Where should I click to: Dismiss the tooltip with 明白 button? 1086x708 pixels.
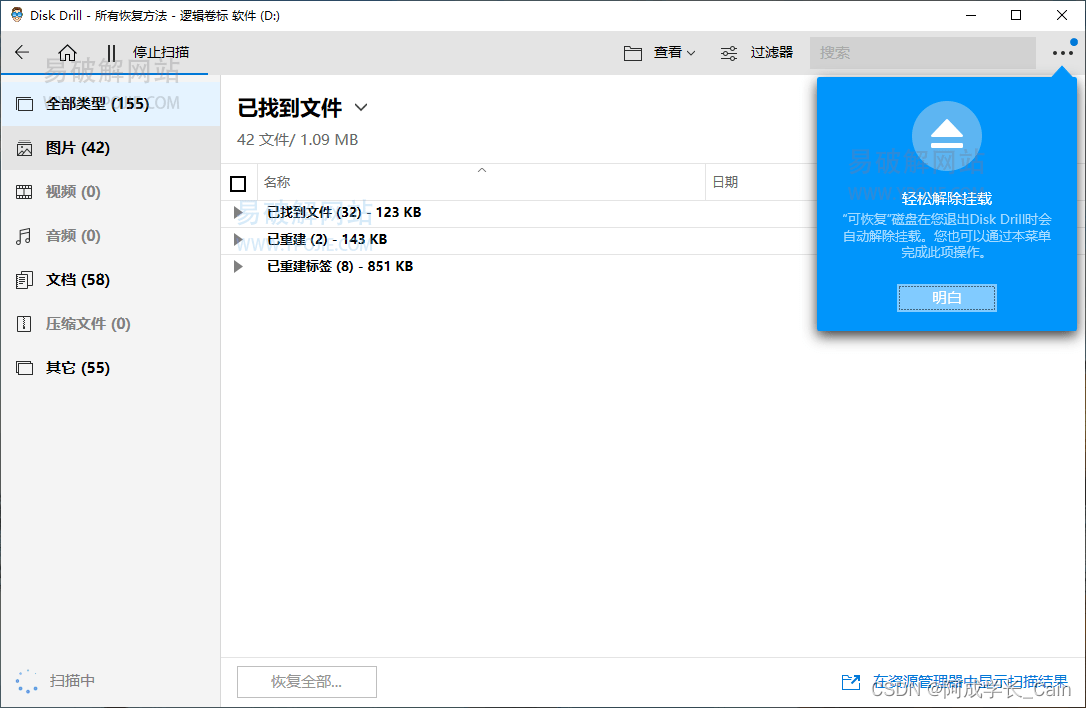947,298
